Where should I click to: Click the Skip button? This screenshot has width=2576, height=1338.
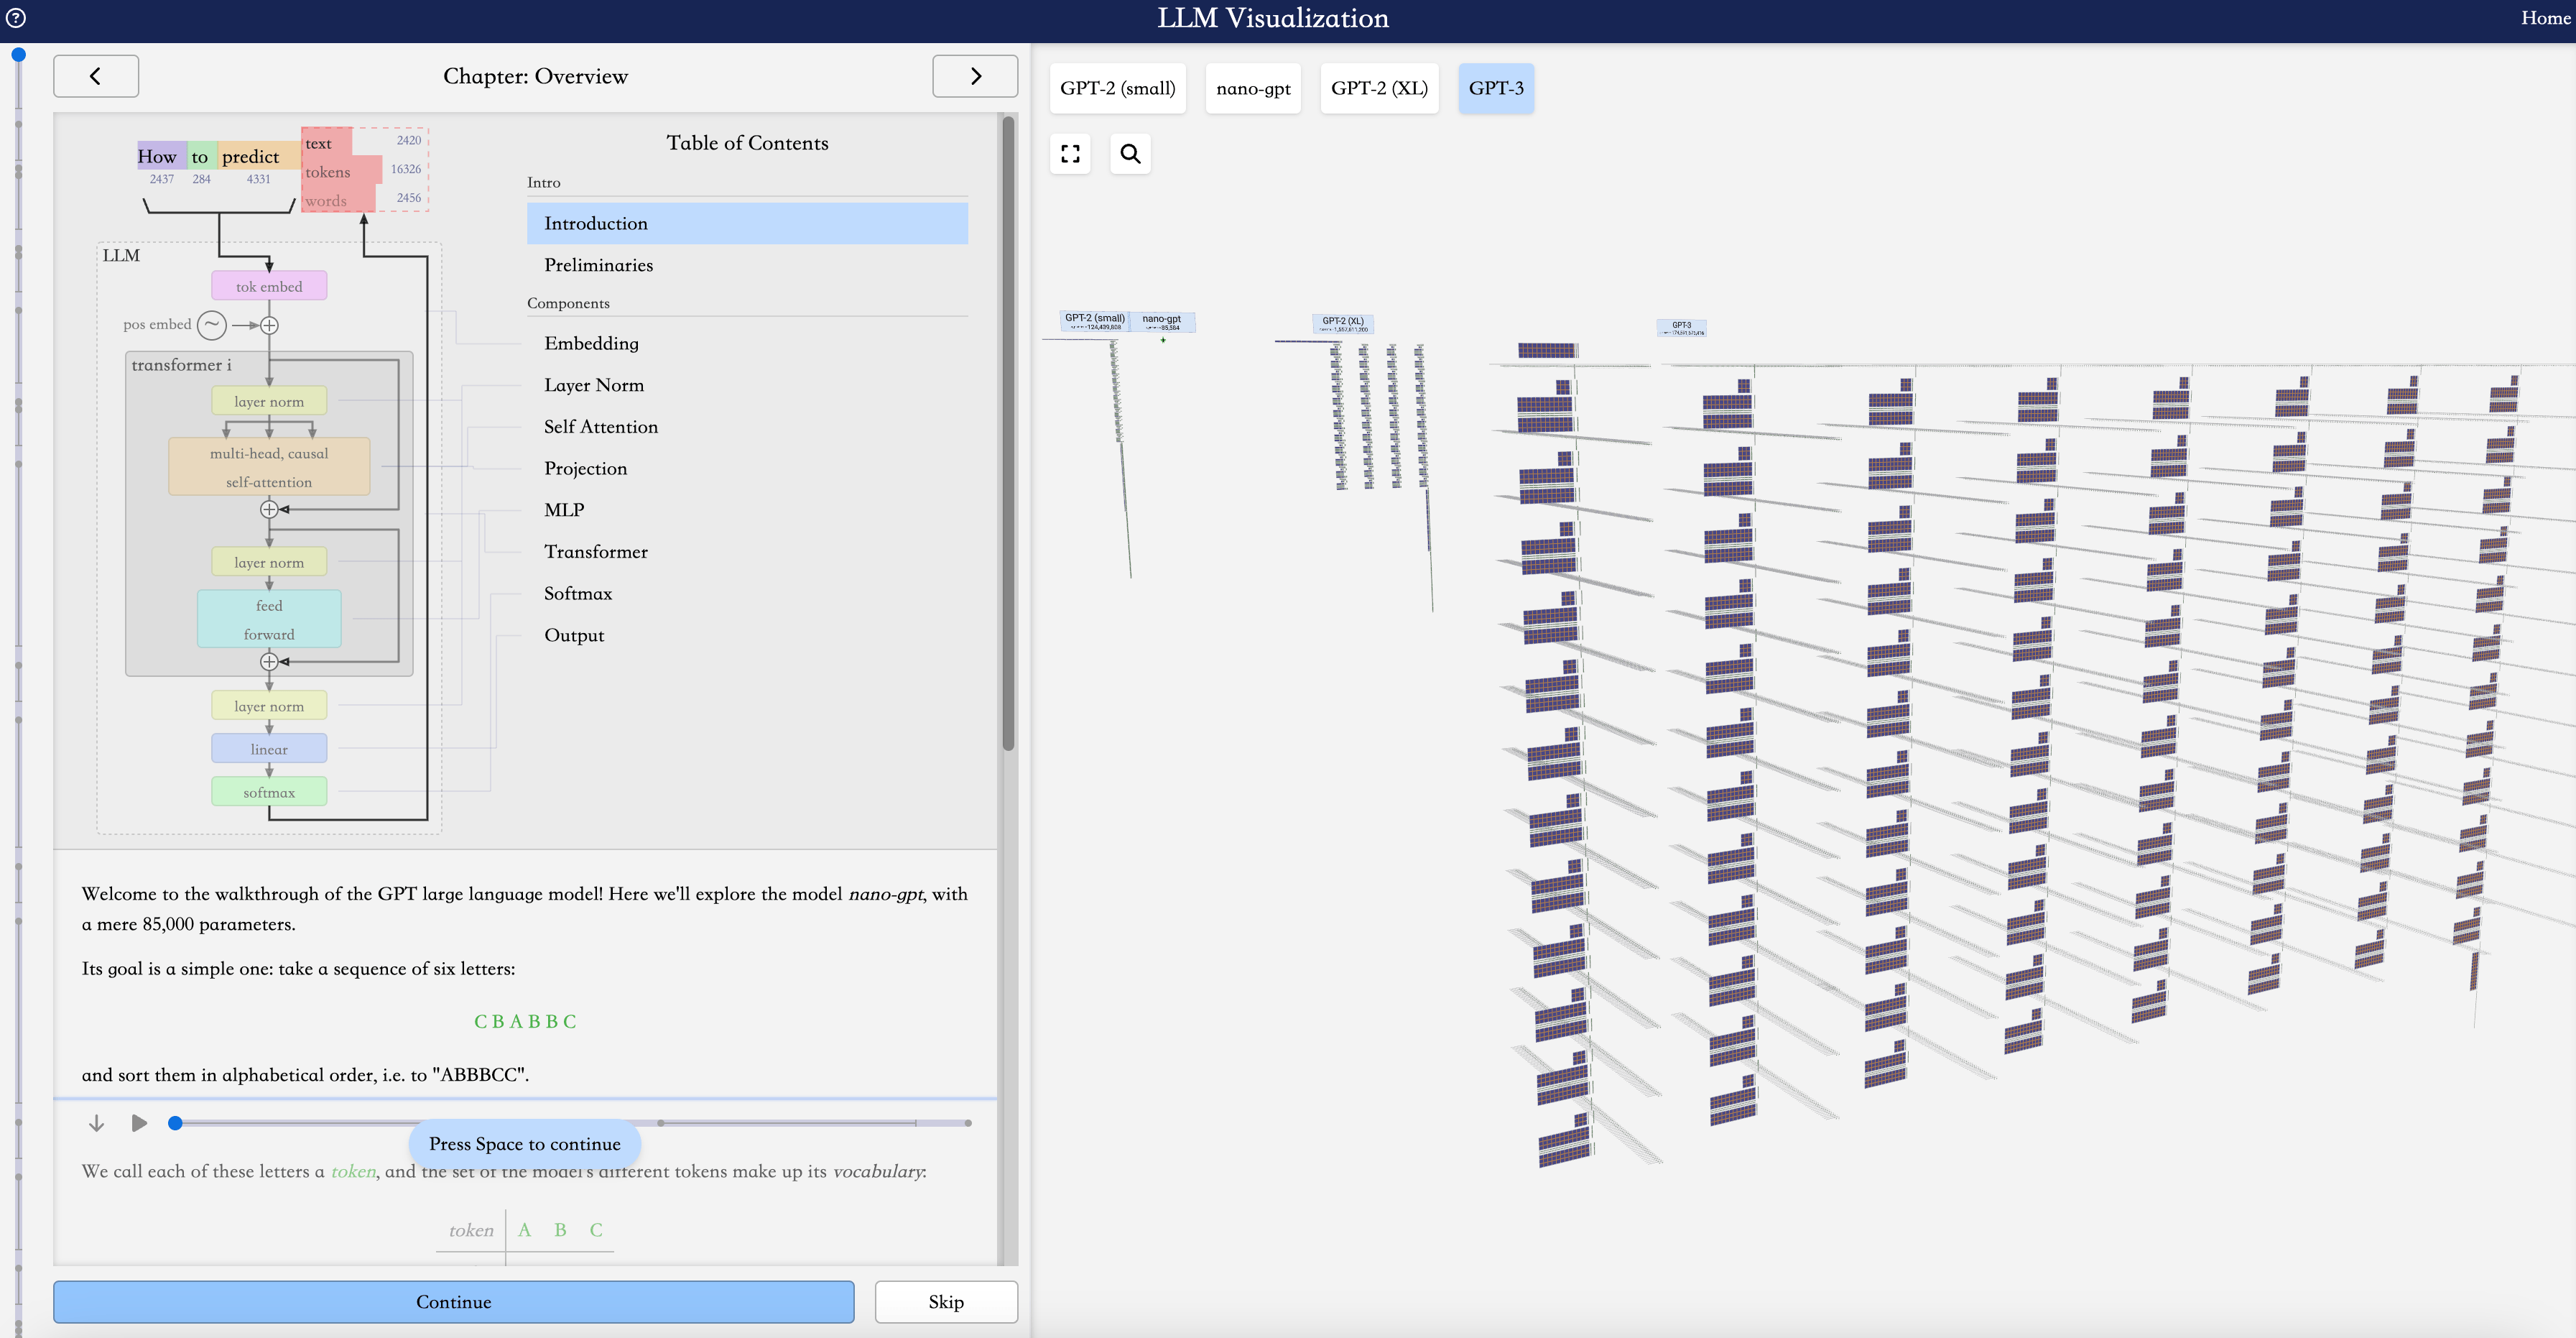[946, 1301]
